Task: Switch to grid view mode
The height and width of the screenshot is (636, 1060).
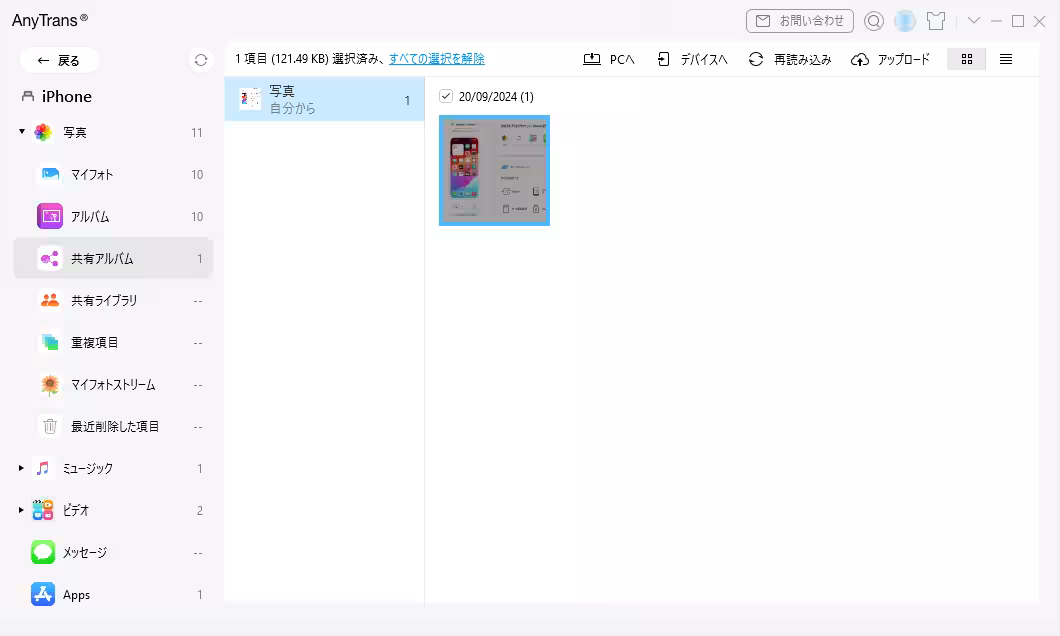Action: point(965,58)
